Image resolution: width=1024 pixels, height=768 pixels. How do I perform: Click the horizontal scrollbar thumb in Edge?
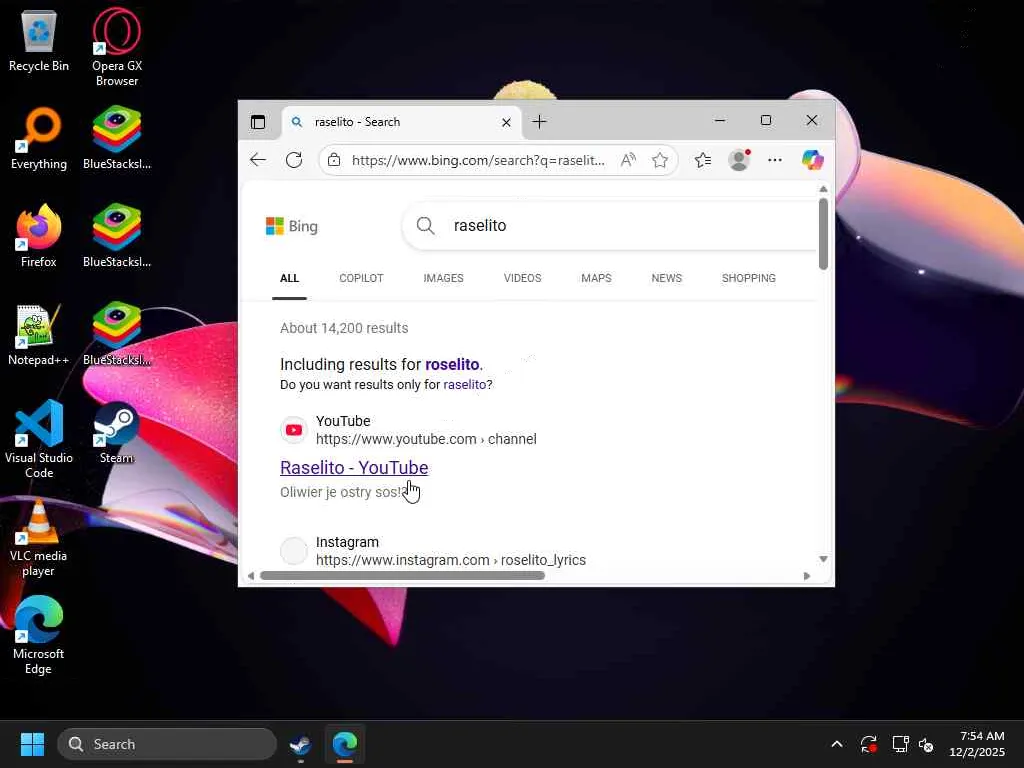(x=402, y=575)
